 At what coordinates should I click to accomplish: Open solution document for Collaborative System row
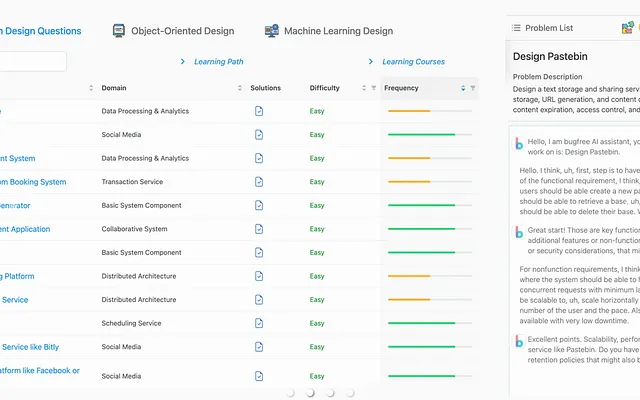click(x=259, y=229)
